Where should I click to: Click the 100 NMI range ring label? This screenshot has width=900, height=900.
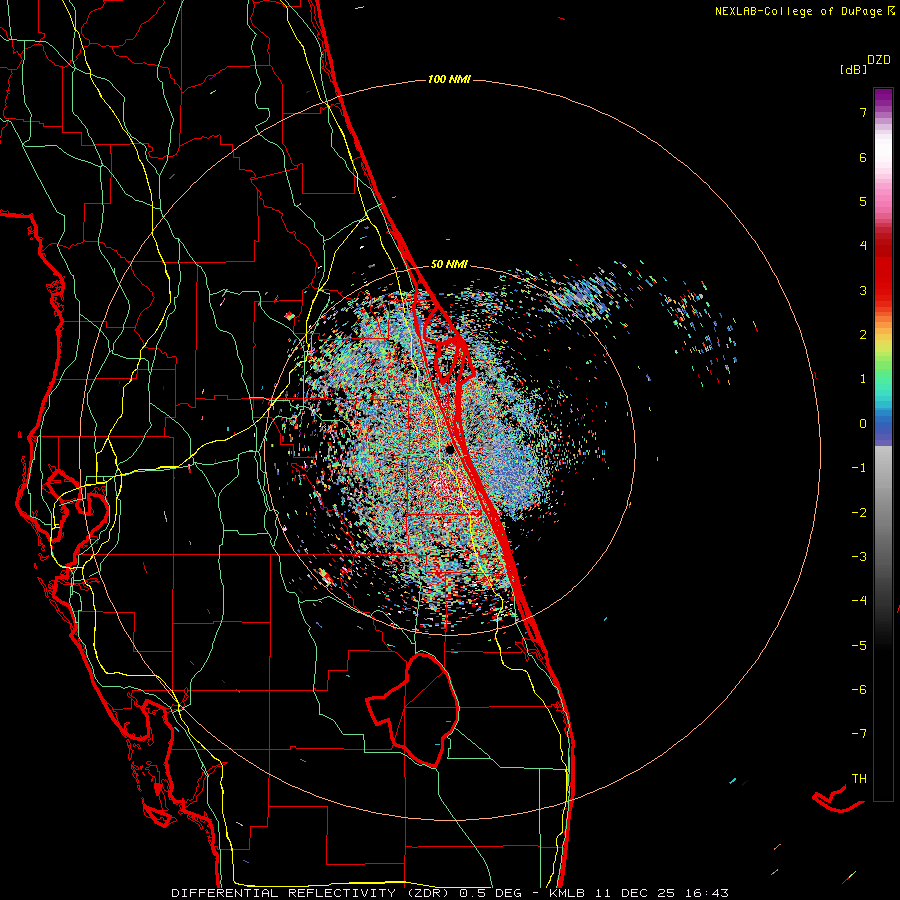point(449,79)
